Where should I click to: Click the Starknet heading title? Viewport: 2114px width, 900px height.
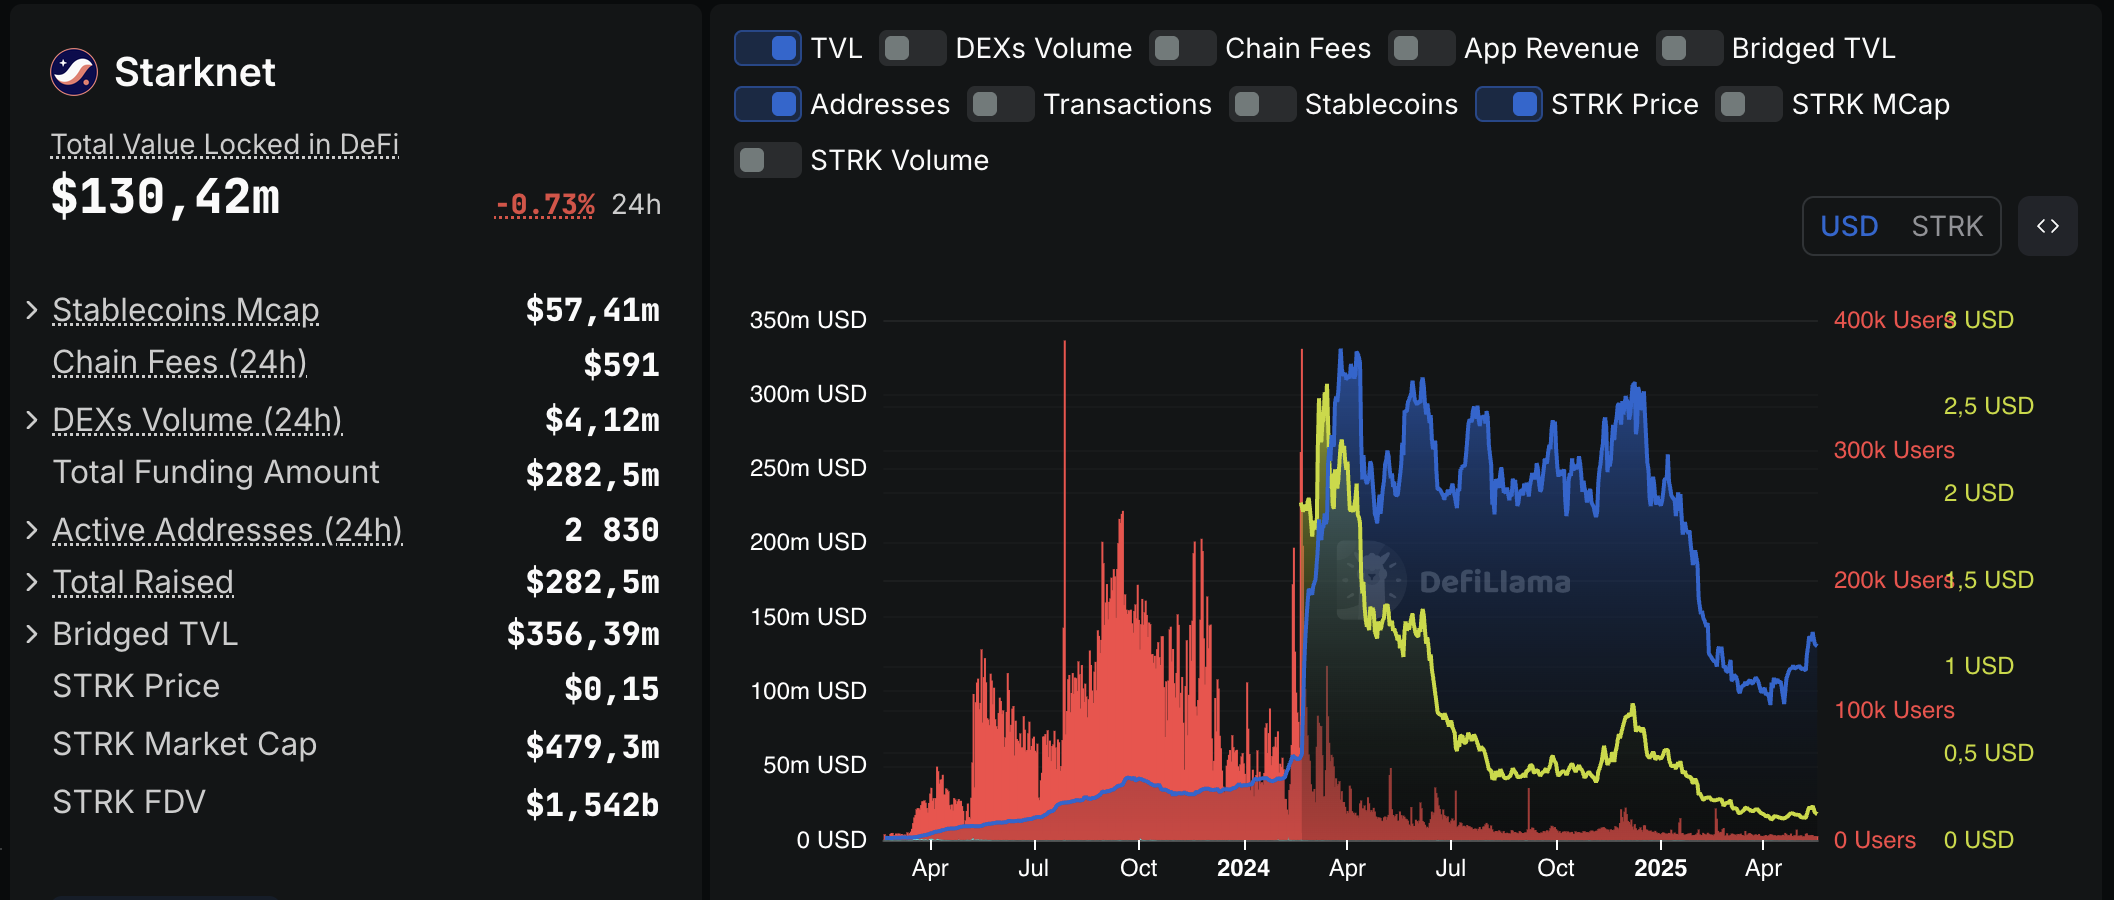click(x=195, y=72)
